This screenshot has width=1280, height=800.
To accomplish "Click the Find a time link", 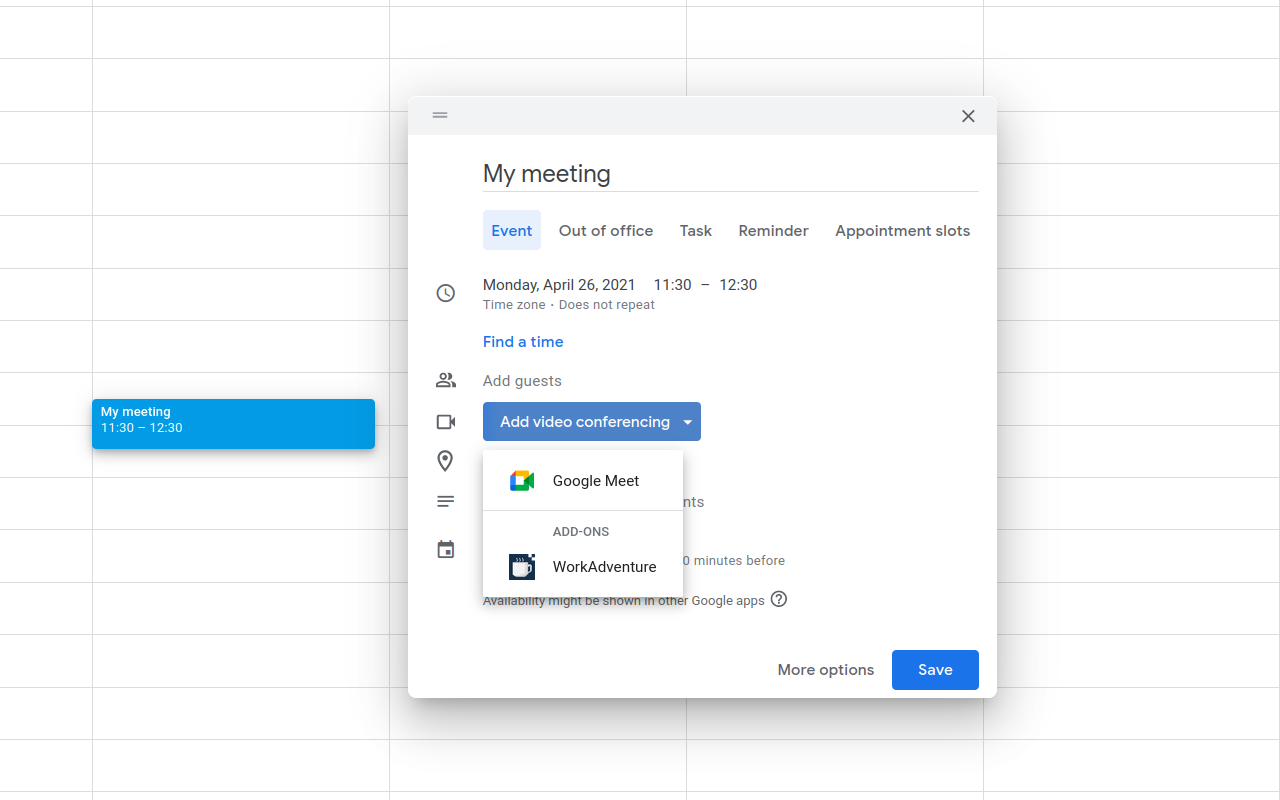I will coord(523,342).
